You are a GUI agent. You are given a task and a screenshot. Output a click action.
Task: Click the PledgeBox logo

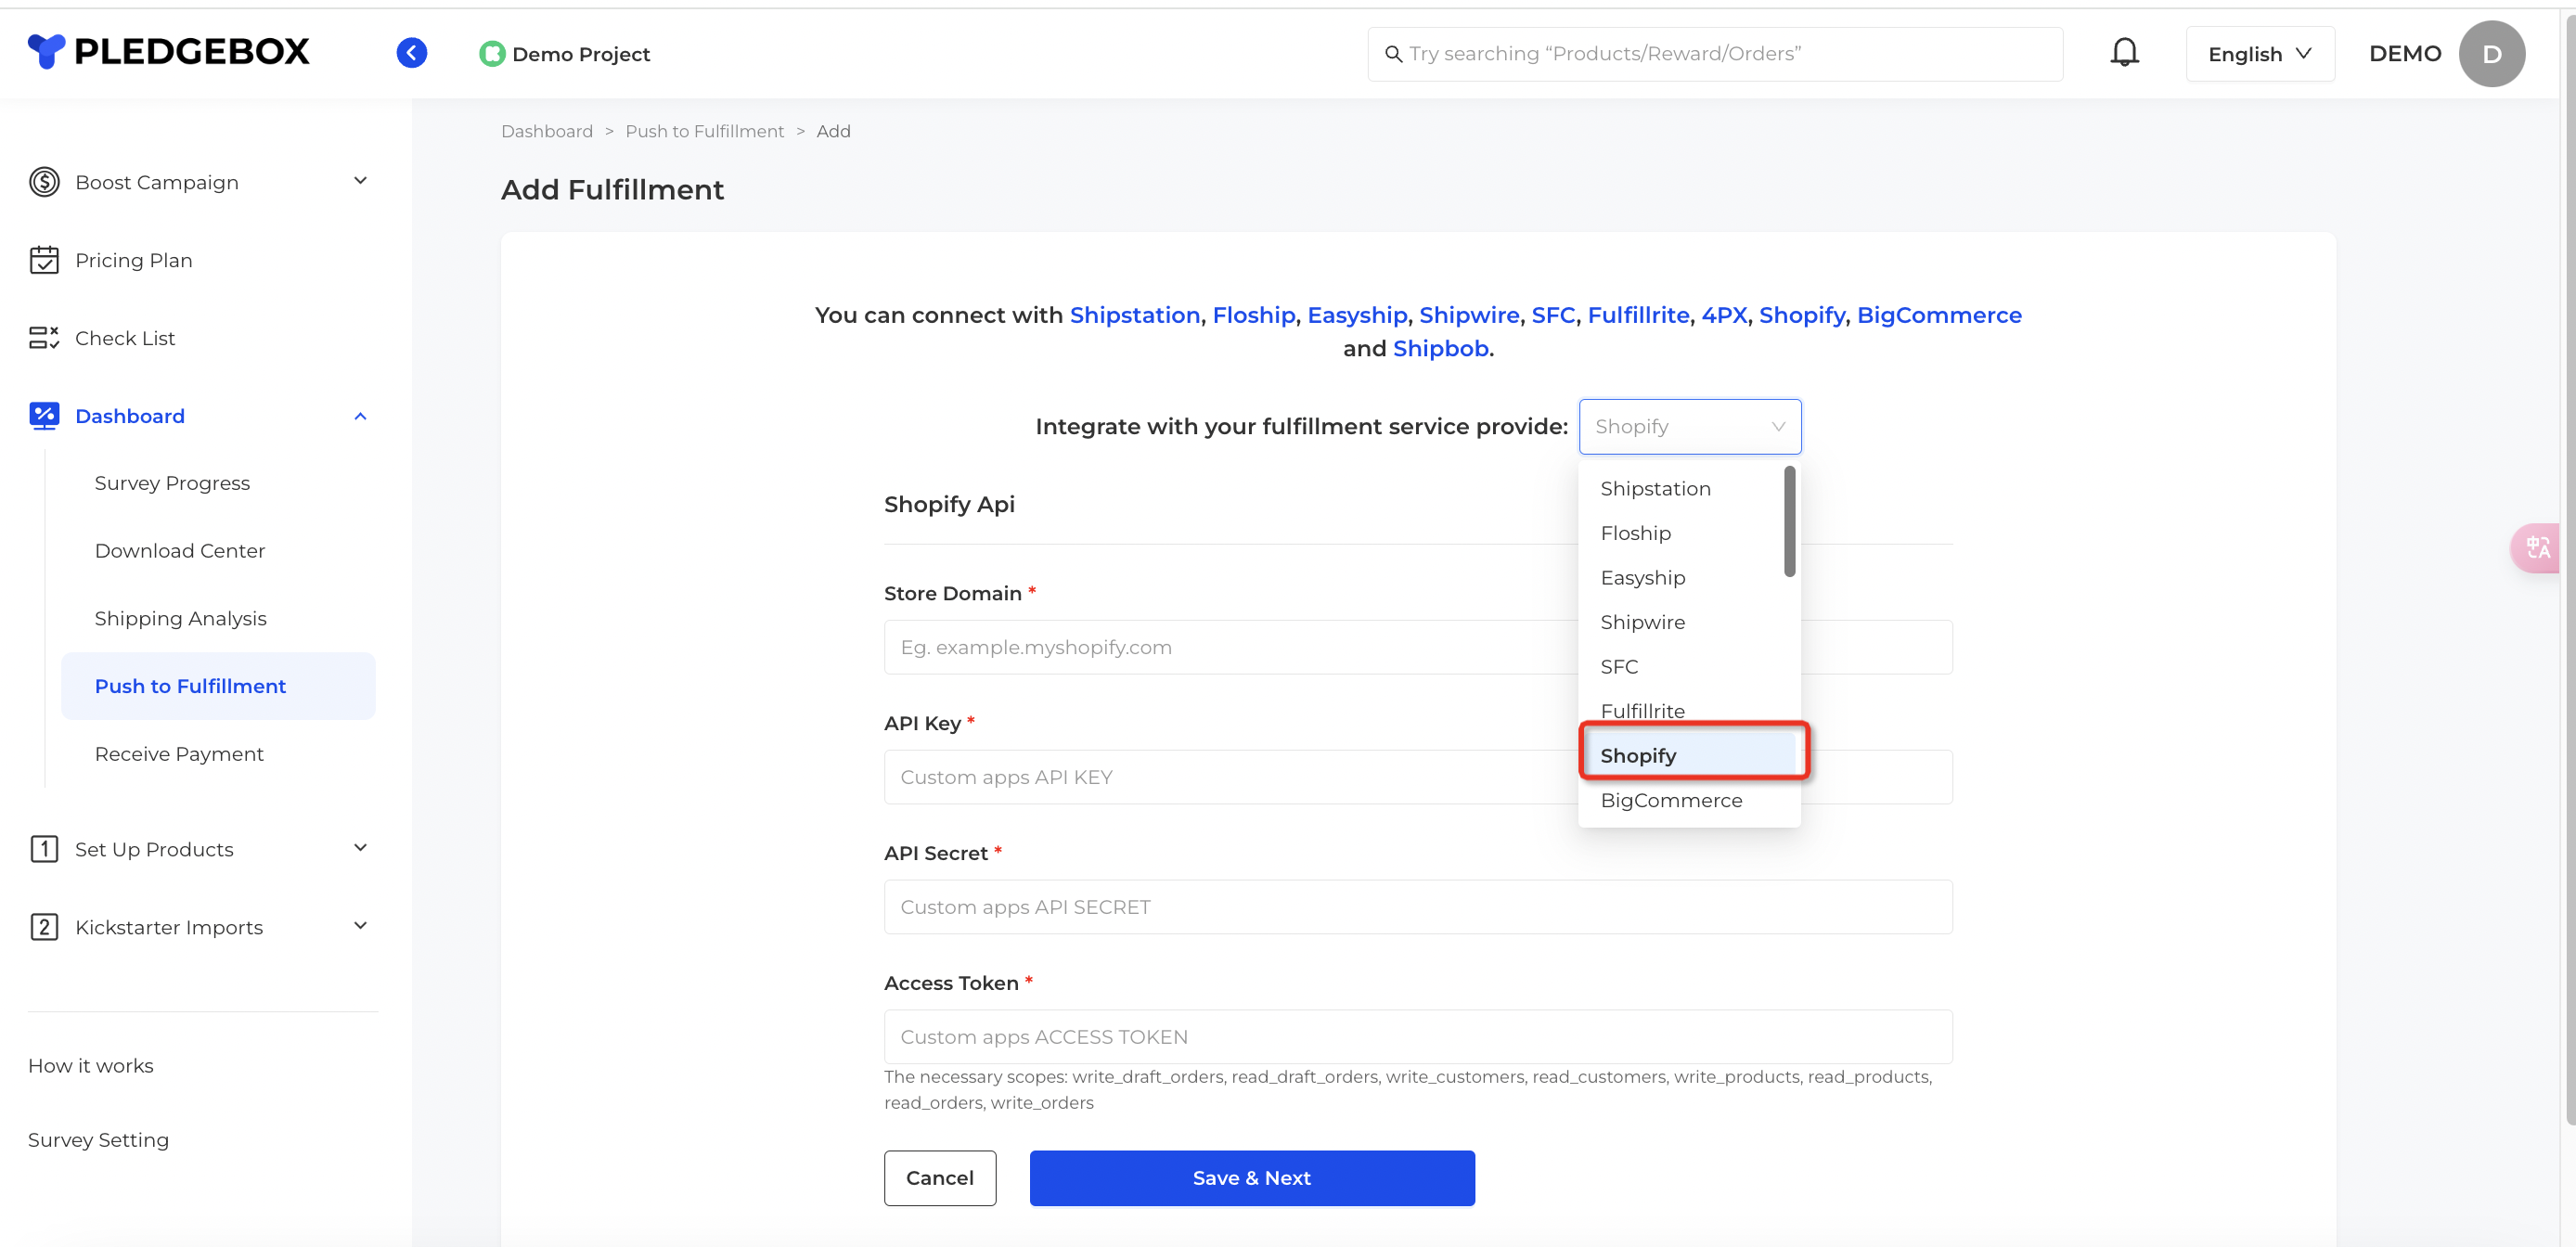coord(168,52)
